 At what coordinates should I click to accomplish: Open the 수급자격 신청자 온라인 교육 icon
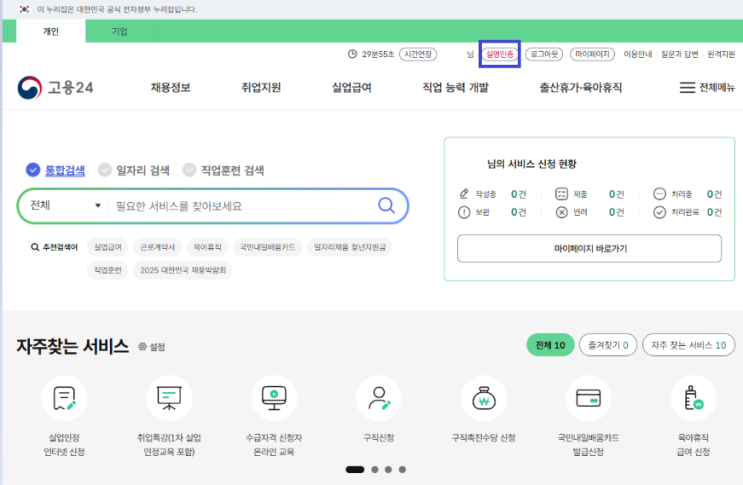tap(273, 399)
